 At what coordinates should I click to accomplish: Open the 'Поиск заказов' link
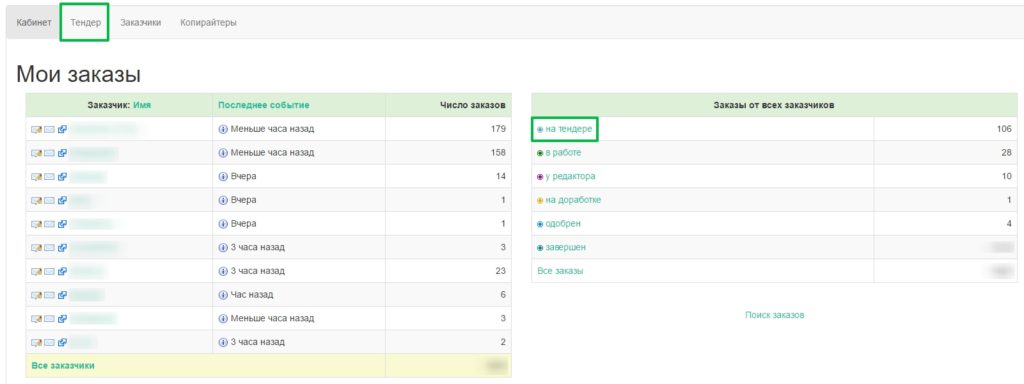pyautogui.click(x=775, y=315)
